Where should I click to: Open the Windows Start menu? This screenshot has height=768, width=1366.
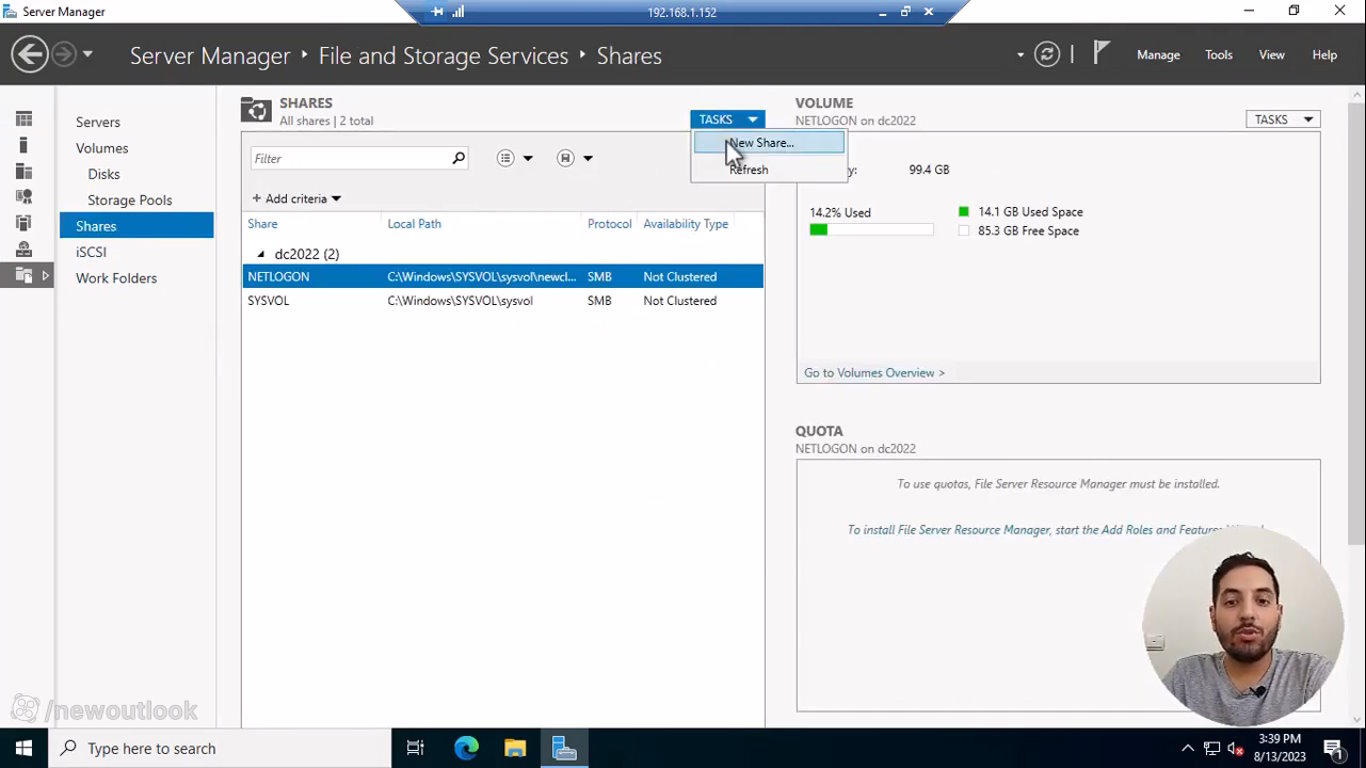(x=23, y=748)
